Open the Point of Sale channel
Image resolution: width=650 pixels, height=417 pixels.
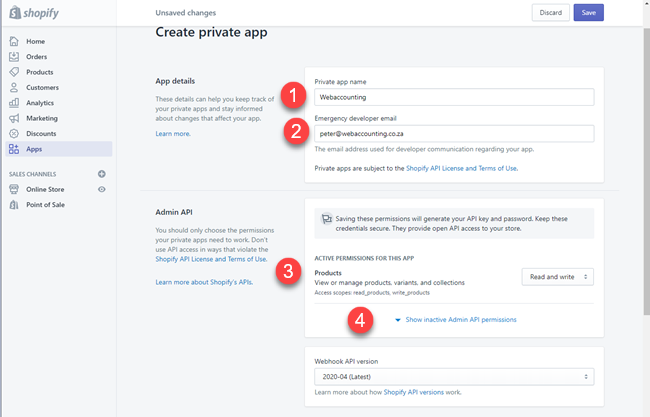pyautogui.click(x=46, y=204)
